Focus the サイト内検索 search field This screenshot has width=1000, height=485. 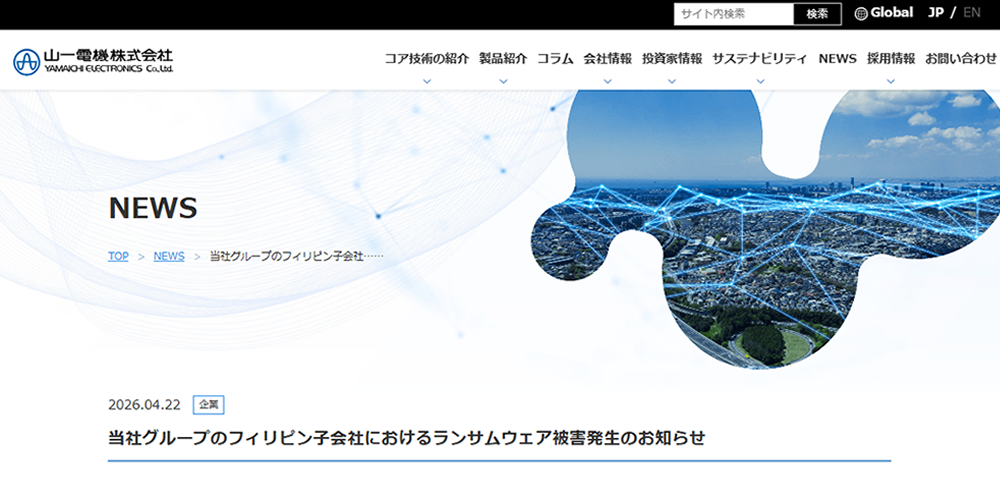click(x=733, y=14)
